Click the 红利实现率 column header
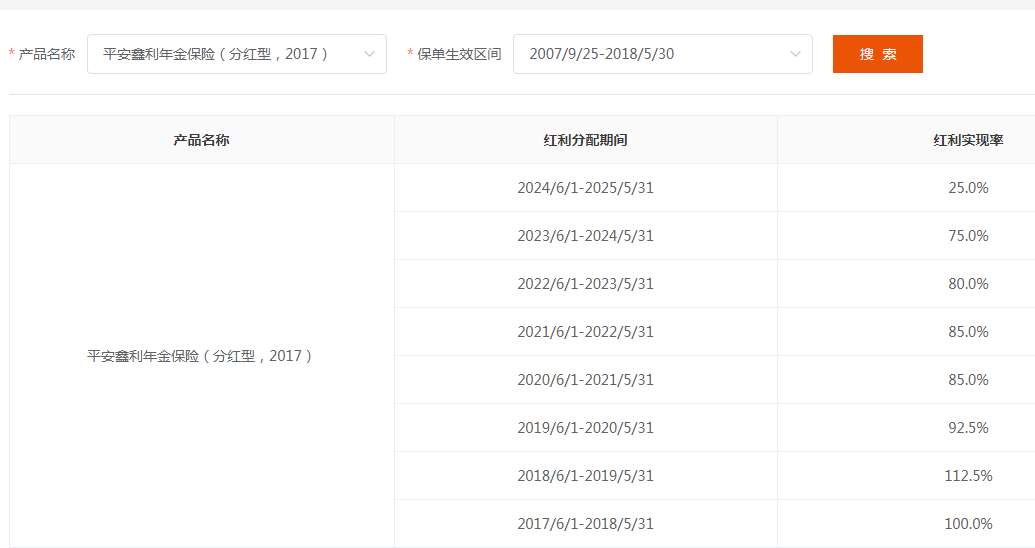The image size is (1035, 548). click(968, 140)
